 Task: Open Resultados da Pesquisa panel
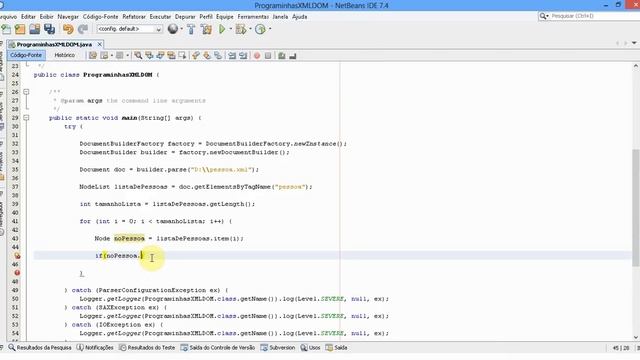40,348
